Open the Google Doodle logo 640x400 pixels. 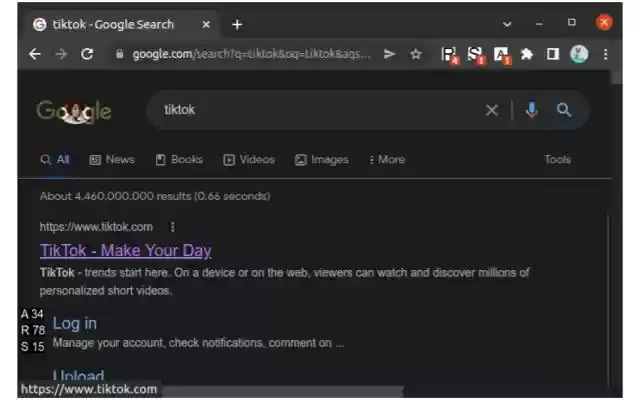(x=74, y=111)
